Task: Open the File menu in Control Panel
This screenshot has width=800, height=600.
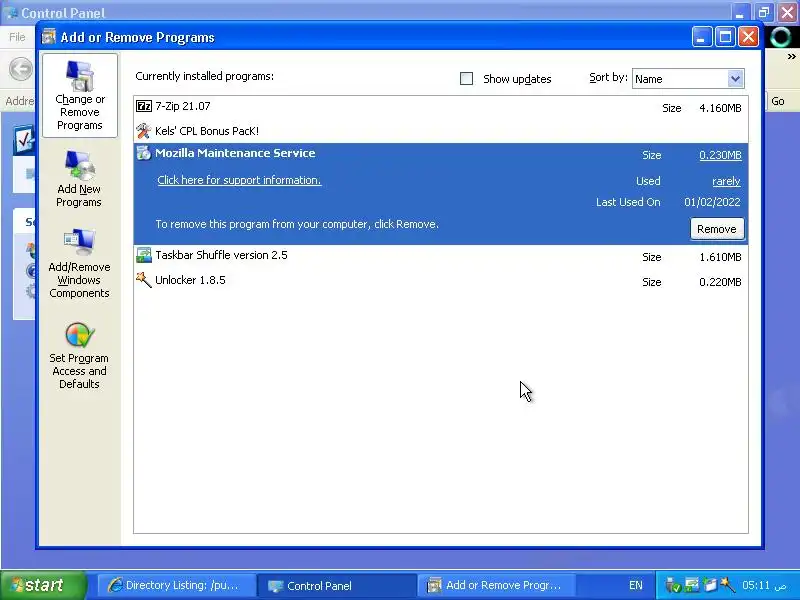Action: [x=17, y=37]
